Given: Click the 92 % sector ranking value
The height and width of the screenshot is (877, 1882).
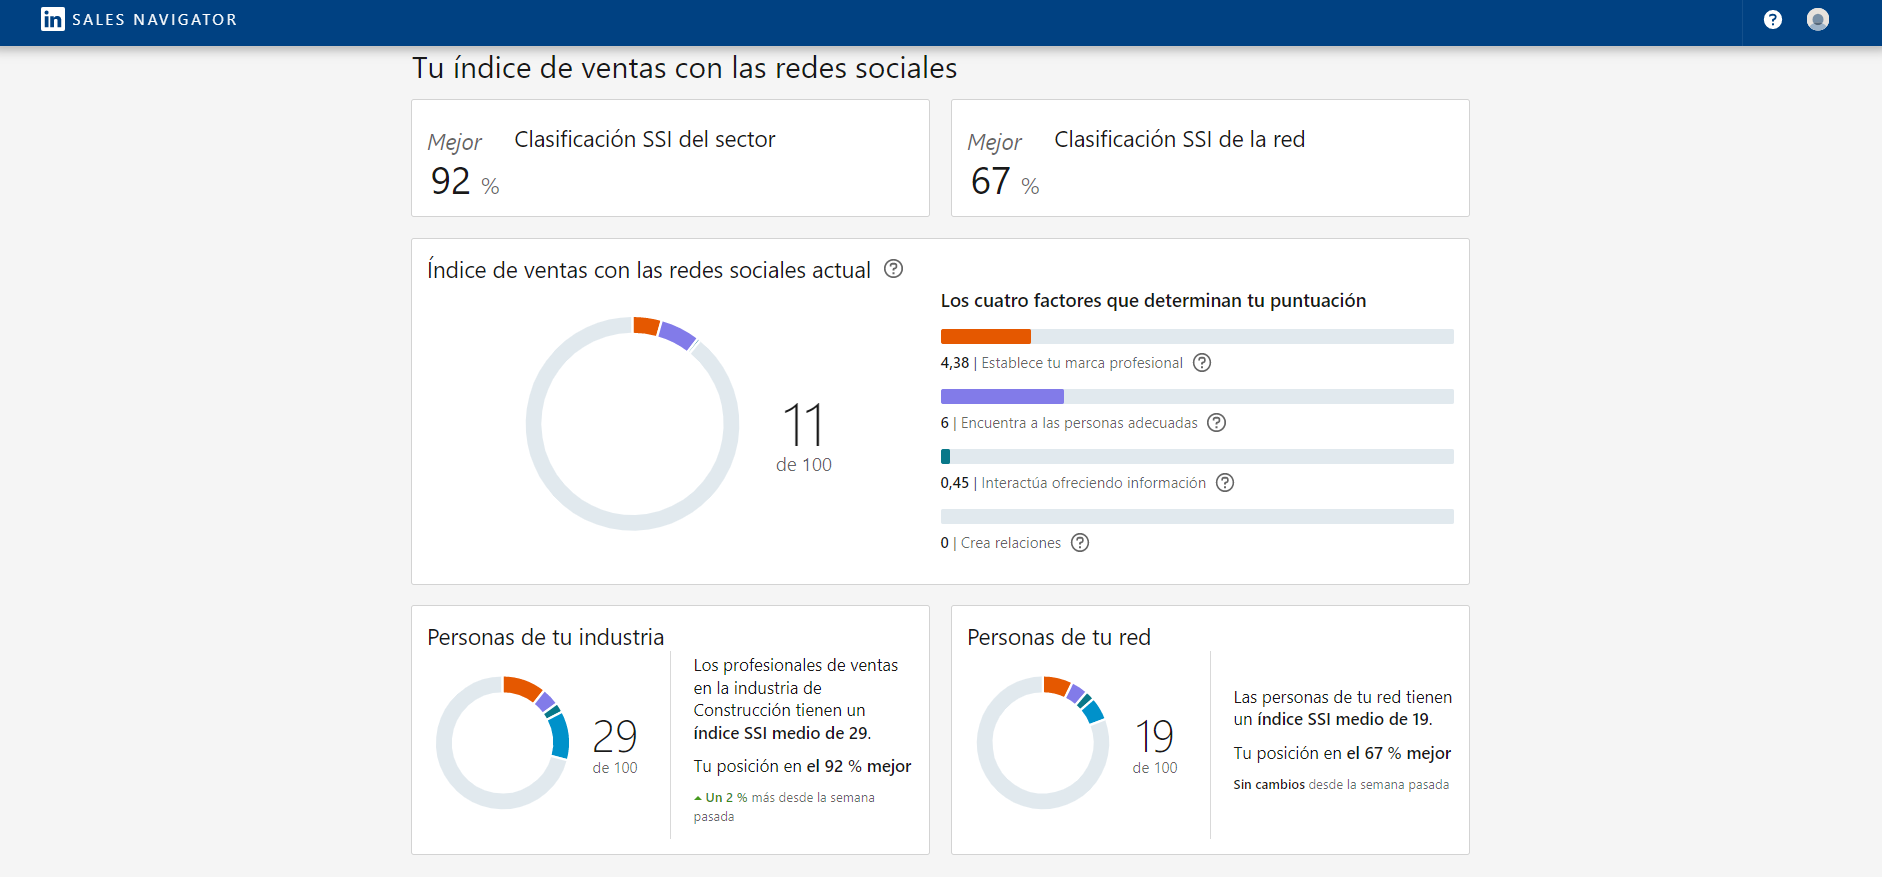Looking at the screenshot, I should [465, 182].
